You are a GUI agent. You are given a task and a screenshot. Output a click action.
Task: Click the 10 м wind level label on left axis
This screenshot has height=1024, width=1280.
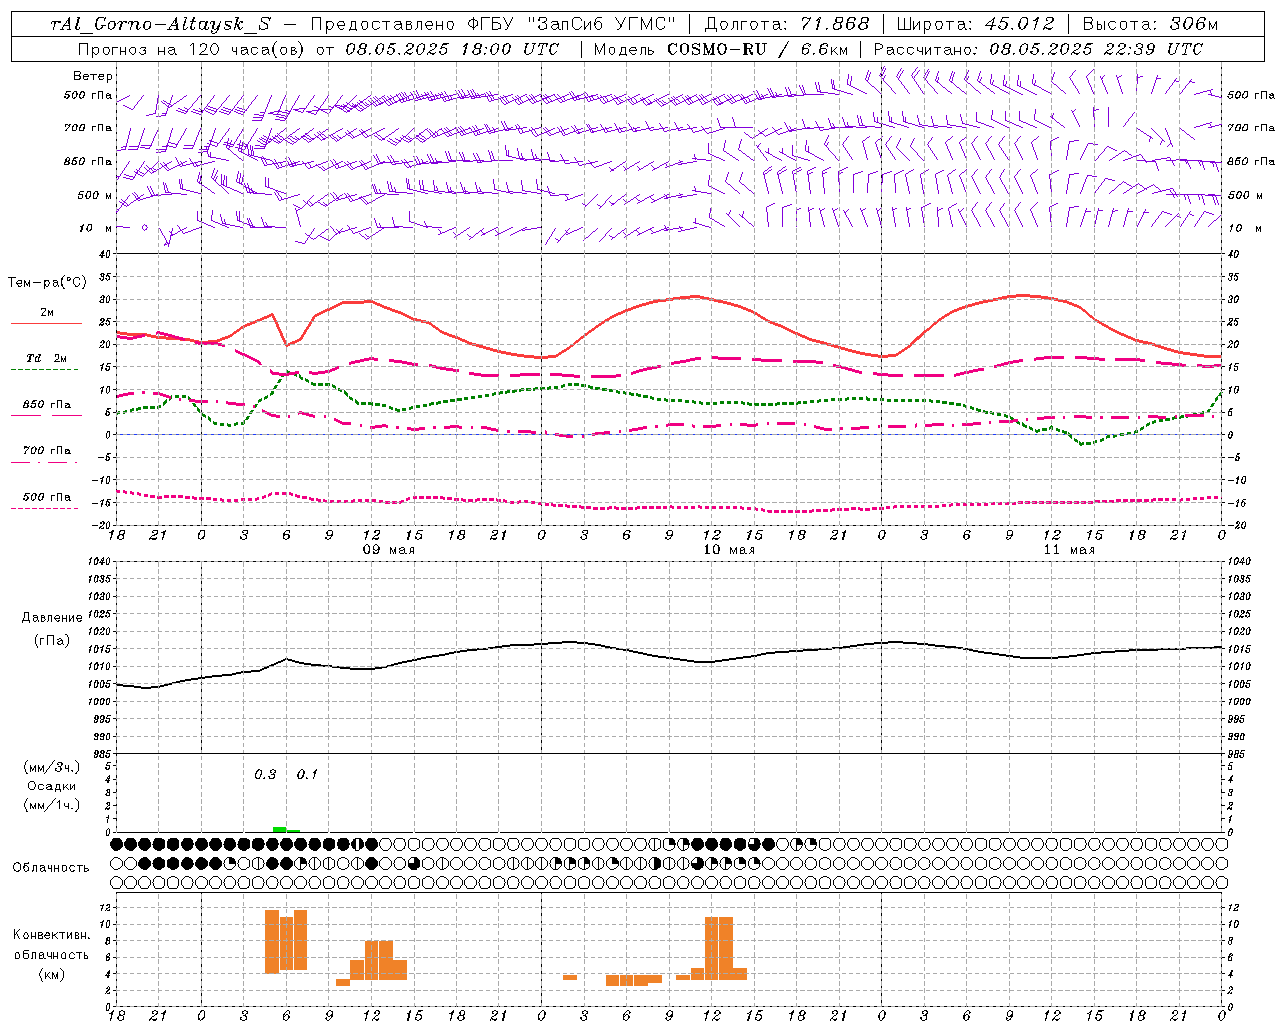pos(96,228)
